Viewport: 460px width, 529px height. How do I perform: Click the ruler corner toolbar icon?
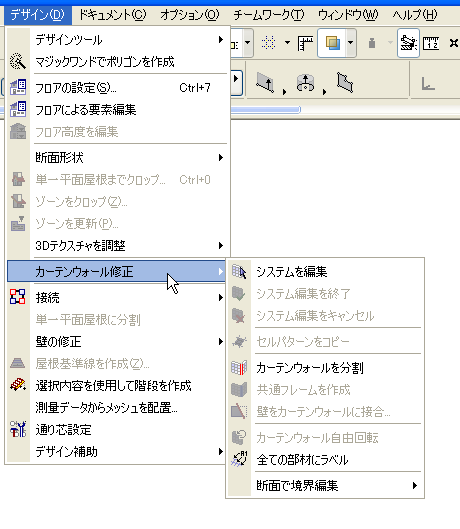(x=305, y=43)
